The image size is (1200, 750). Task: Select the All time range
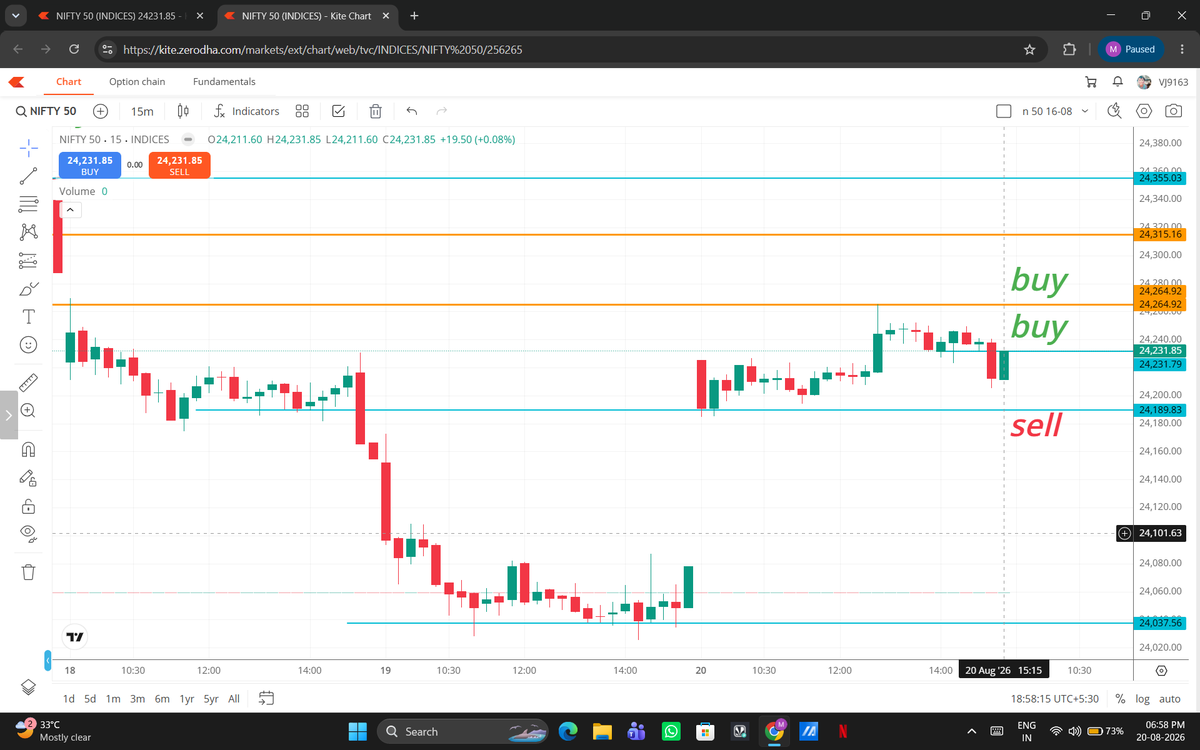click(234, 698)
